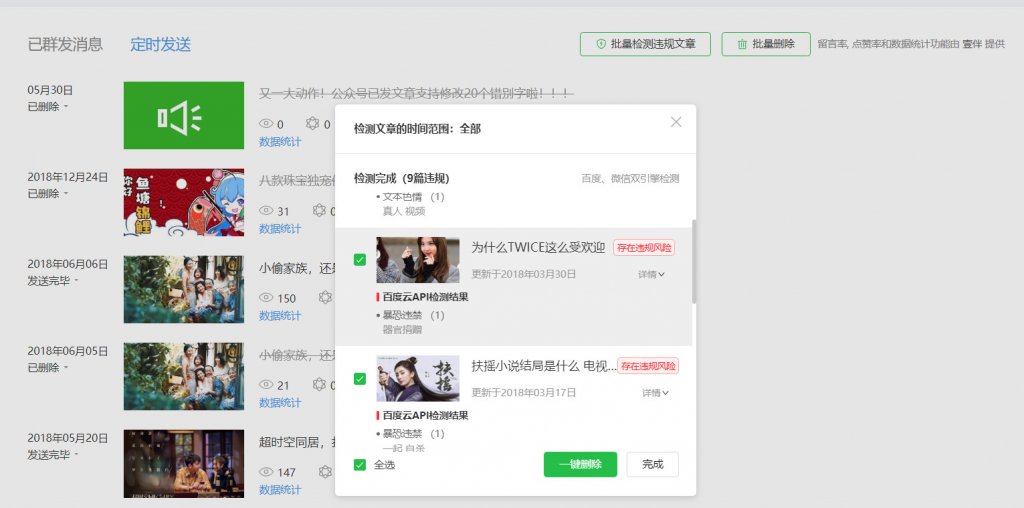This screenshot has height=508, width=1024.
Task: Open 数据统计 link for 05月30日 post
Action: [280, 142]
